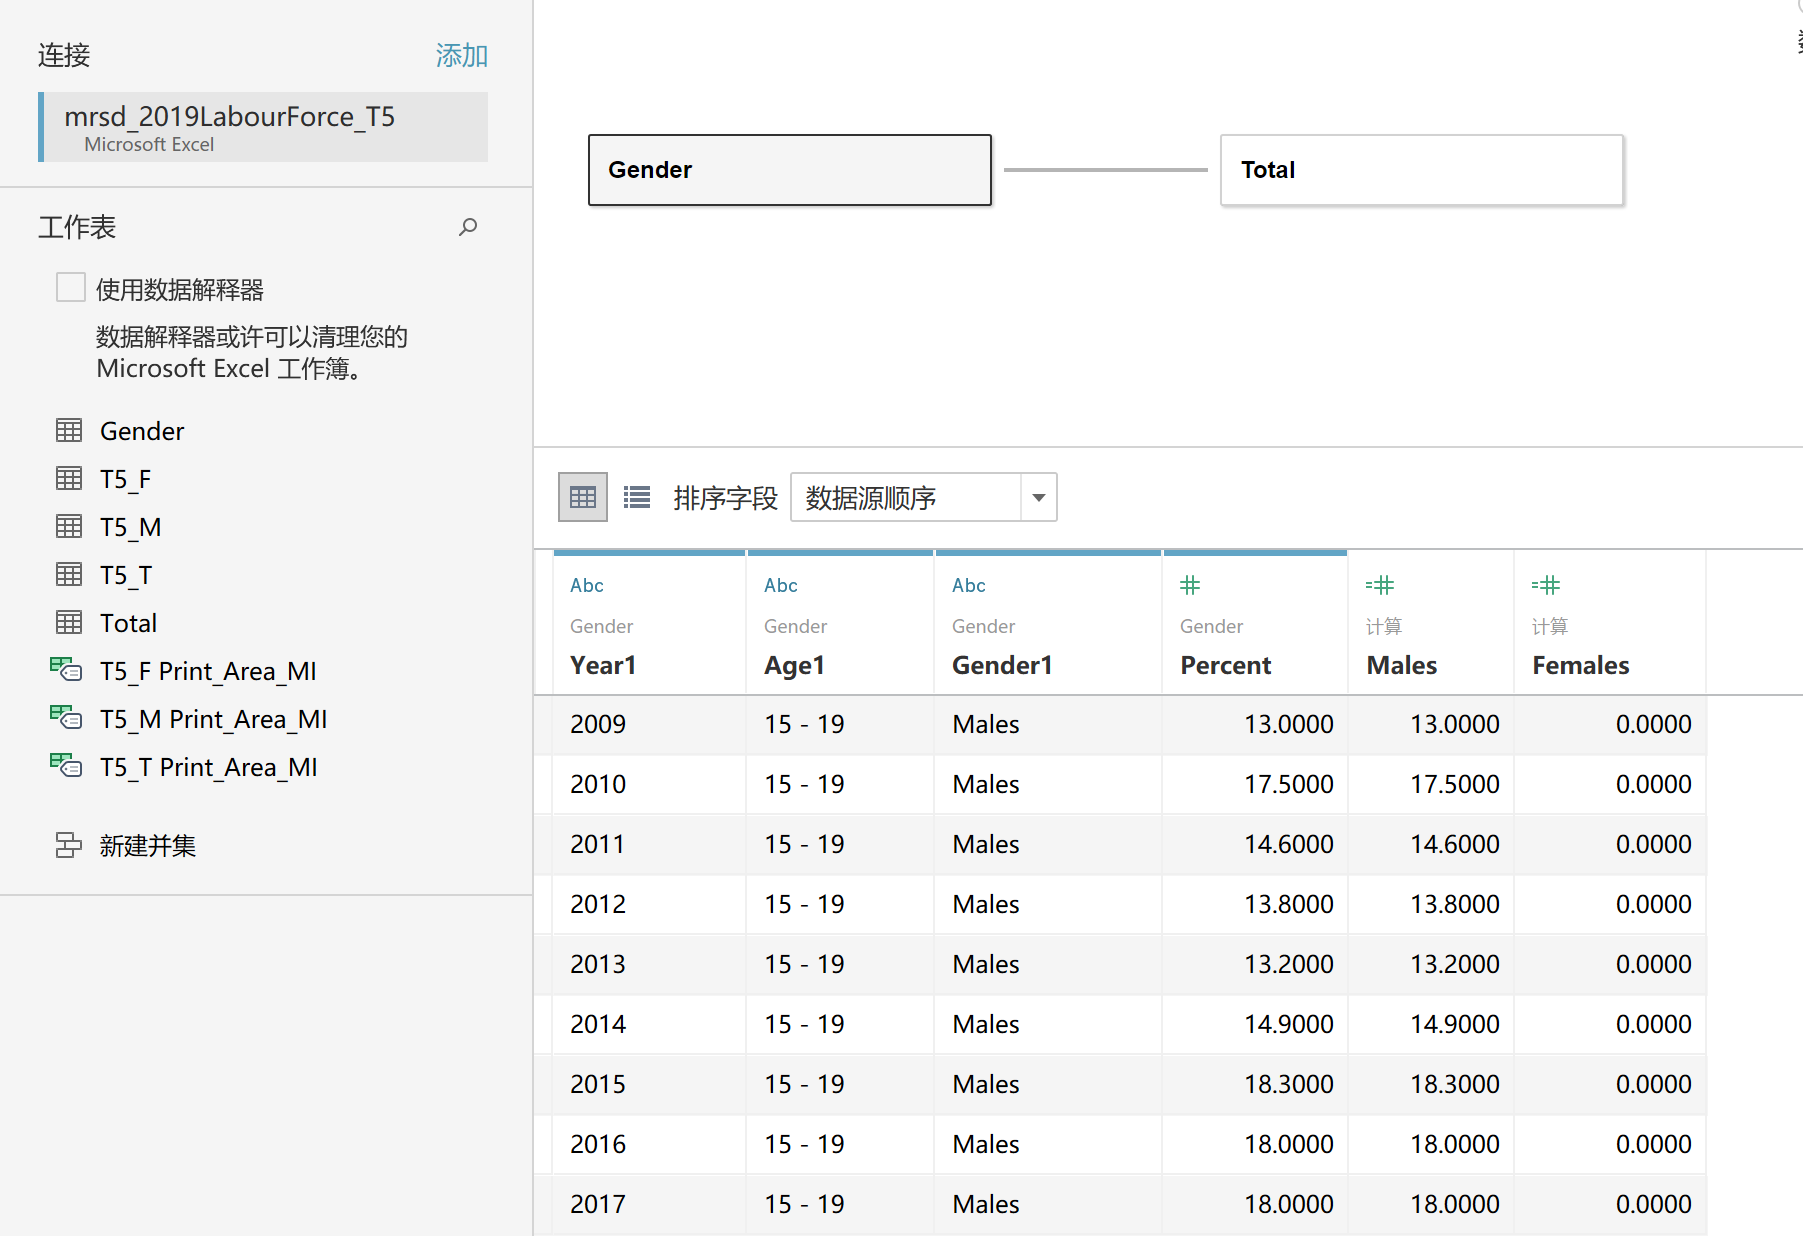Click calculation type icon above Males column
The height and width of the screenshot is (1236, 1803).
(1379, 585)
